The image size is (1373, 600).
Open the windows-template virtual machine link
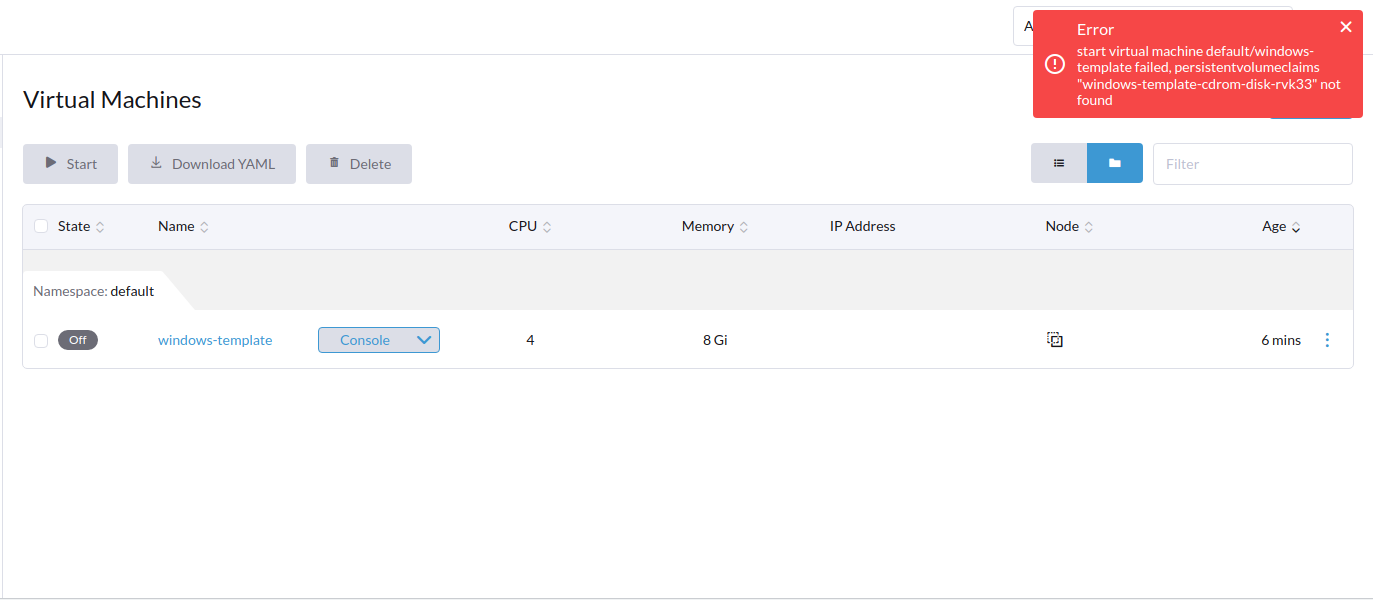pyautogui.click(x=215, y=340)
